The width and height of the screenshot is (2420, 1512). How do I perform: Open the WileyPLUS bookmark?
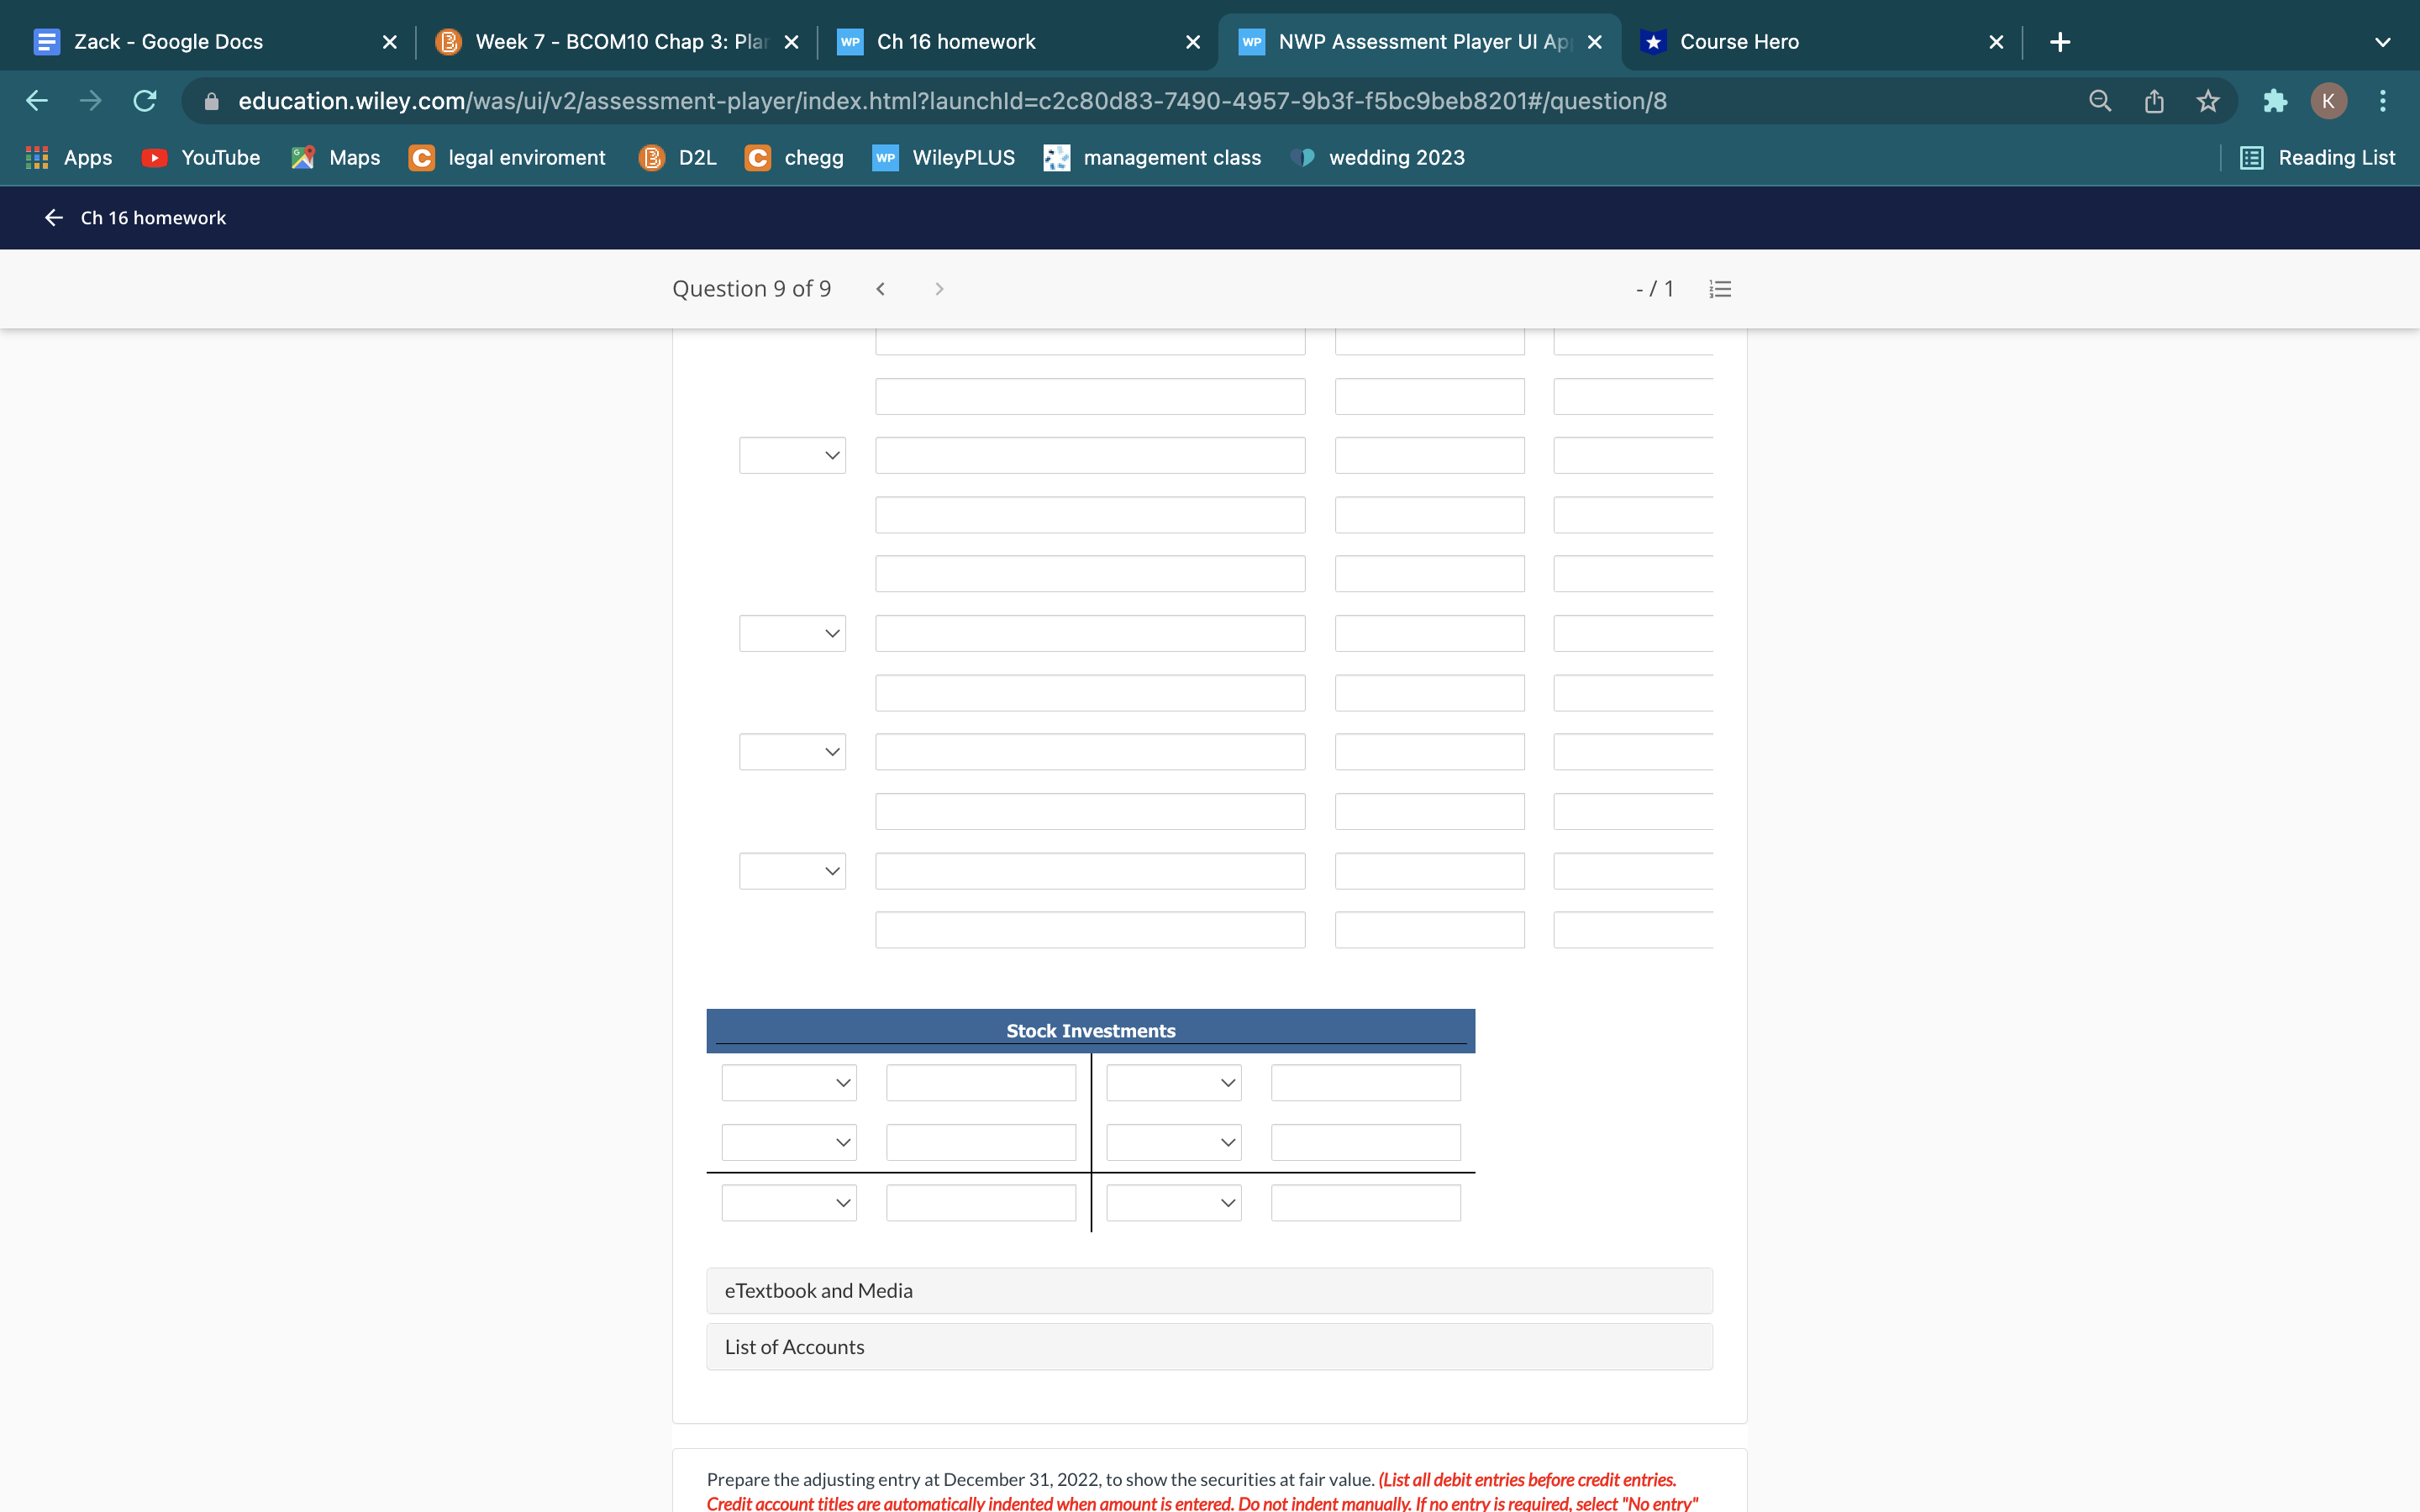click(x=944, y=158)
